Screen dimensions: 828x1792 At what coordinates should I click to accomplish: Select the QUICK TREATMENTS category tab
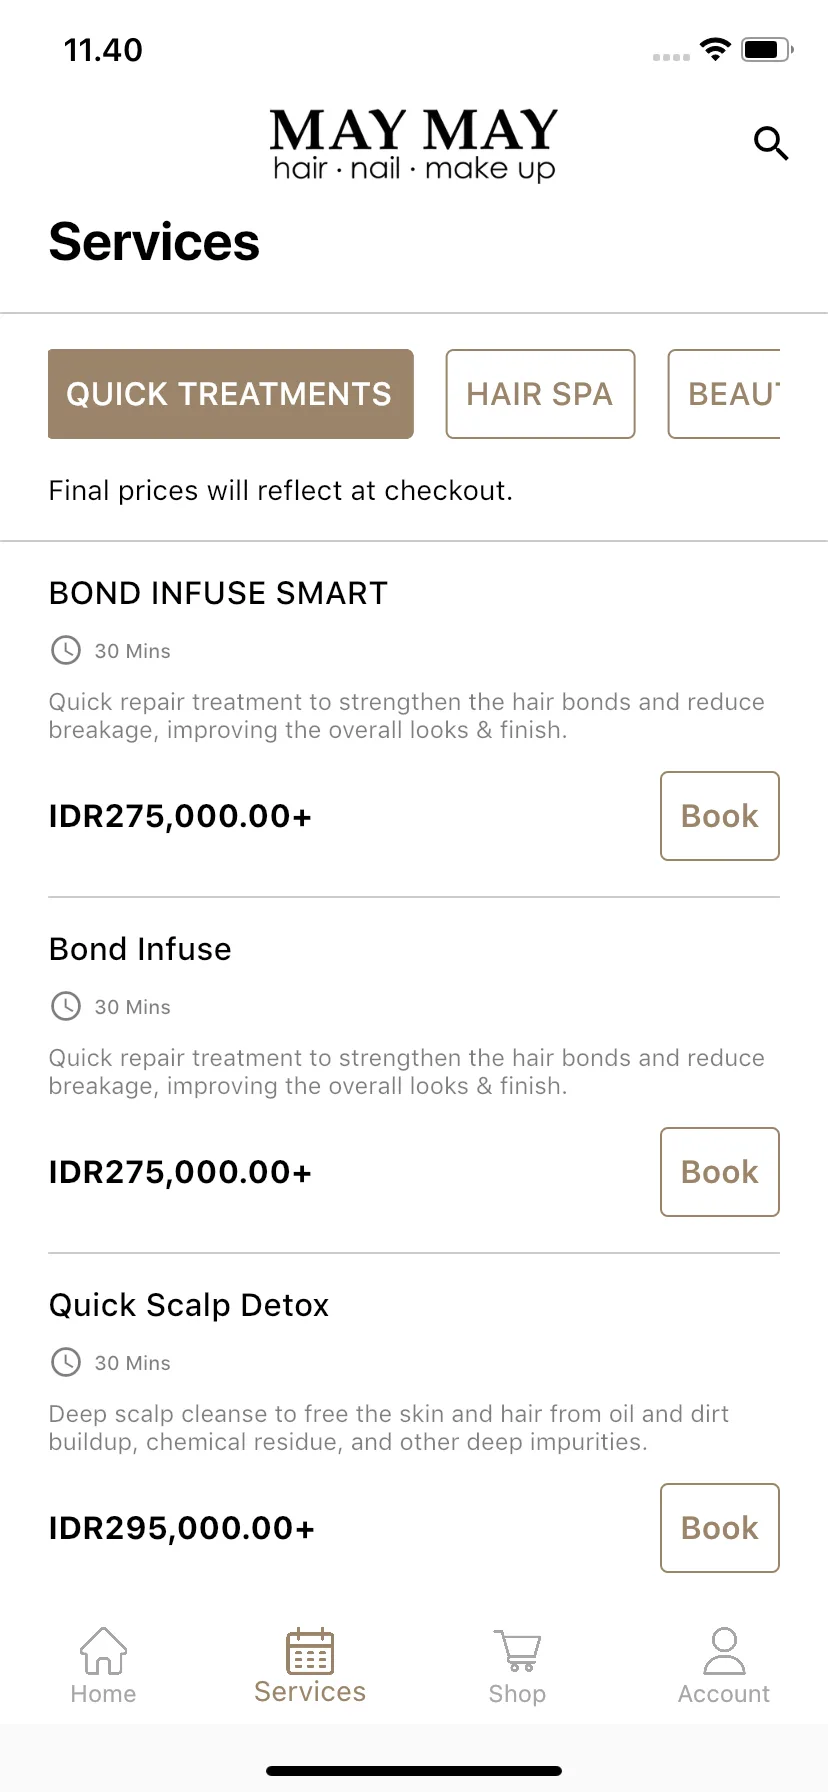(231, 394)
